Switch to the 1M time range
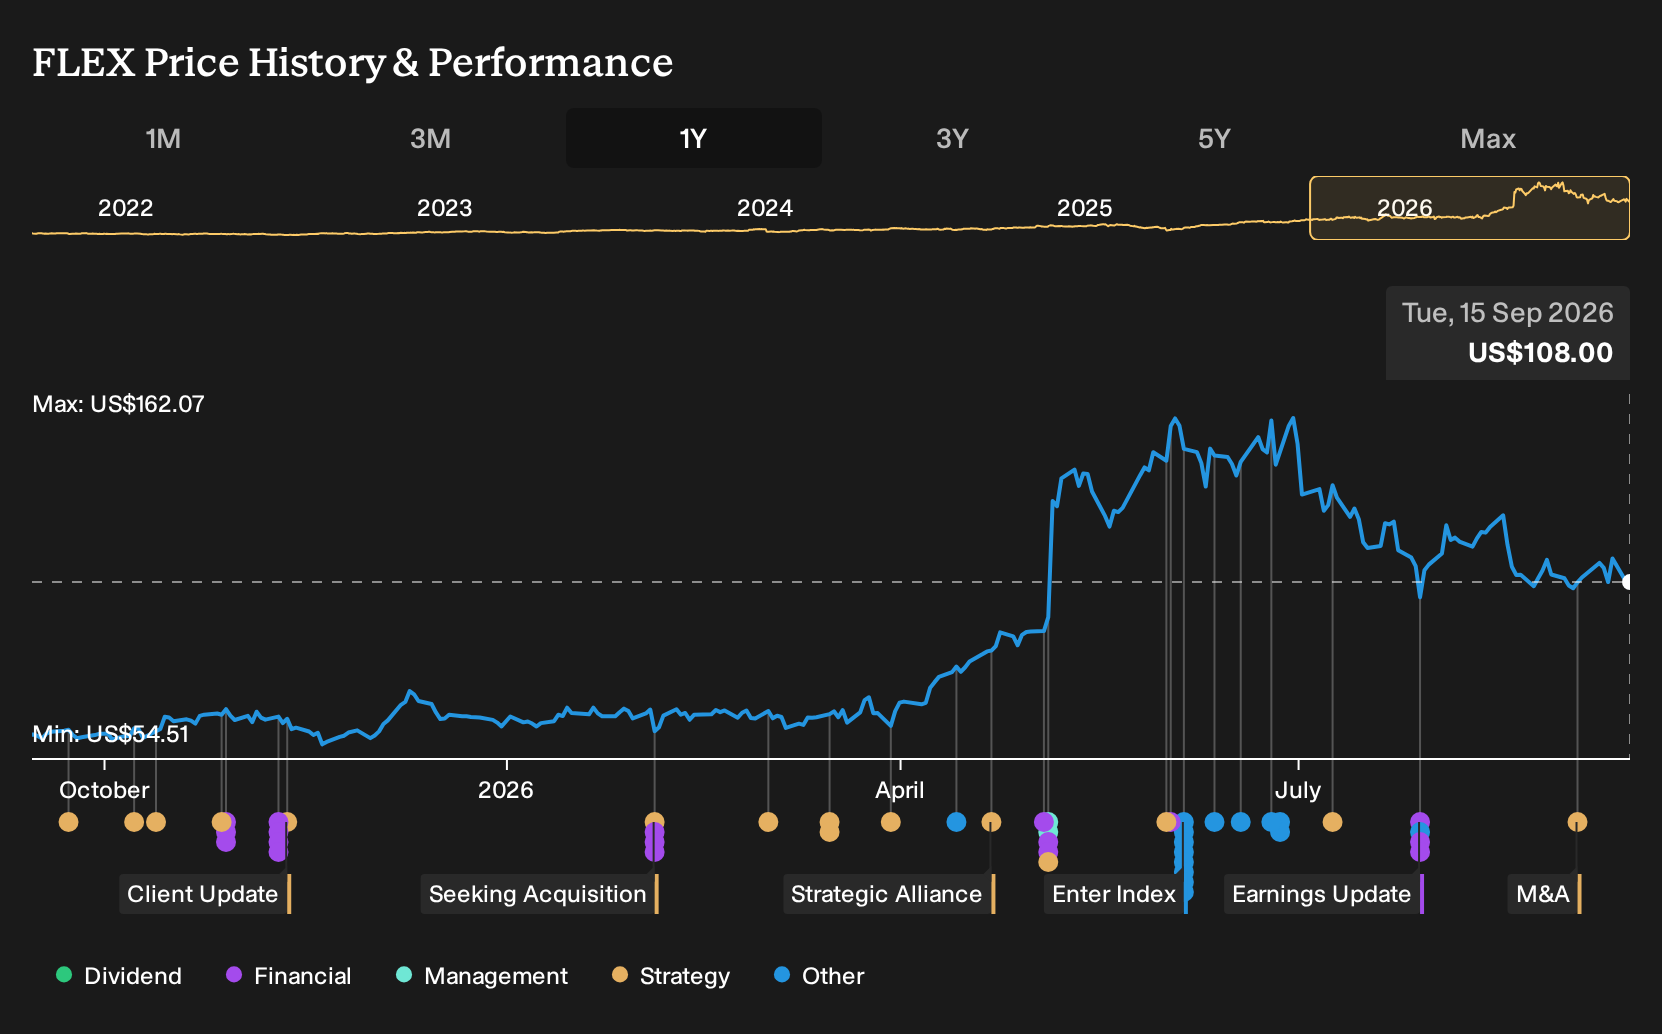This screenshot has height=1034, width=1662. [163, 139]
